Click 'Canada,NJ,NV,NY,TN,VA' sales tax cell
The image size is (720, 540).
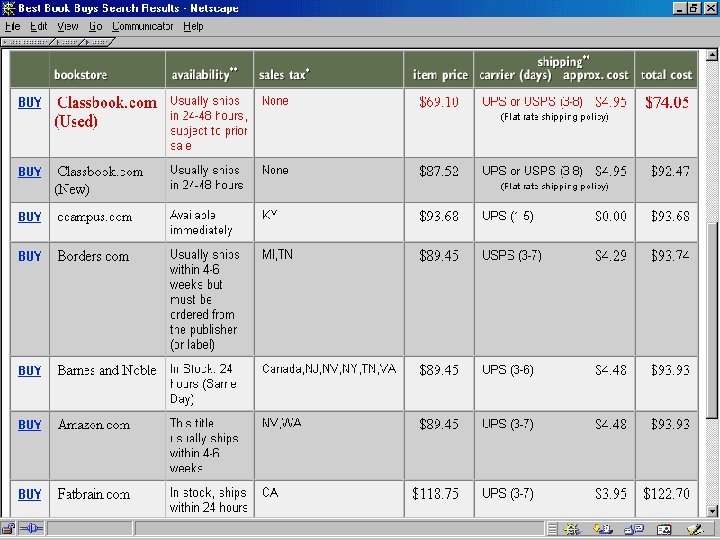click(x=329, y=369)
